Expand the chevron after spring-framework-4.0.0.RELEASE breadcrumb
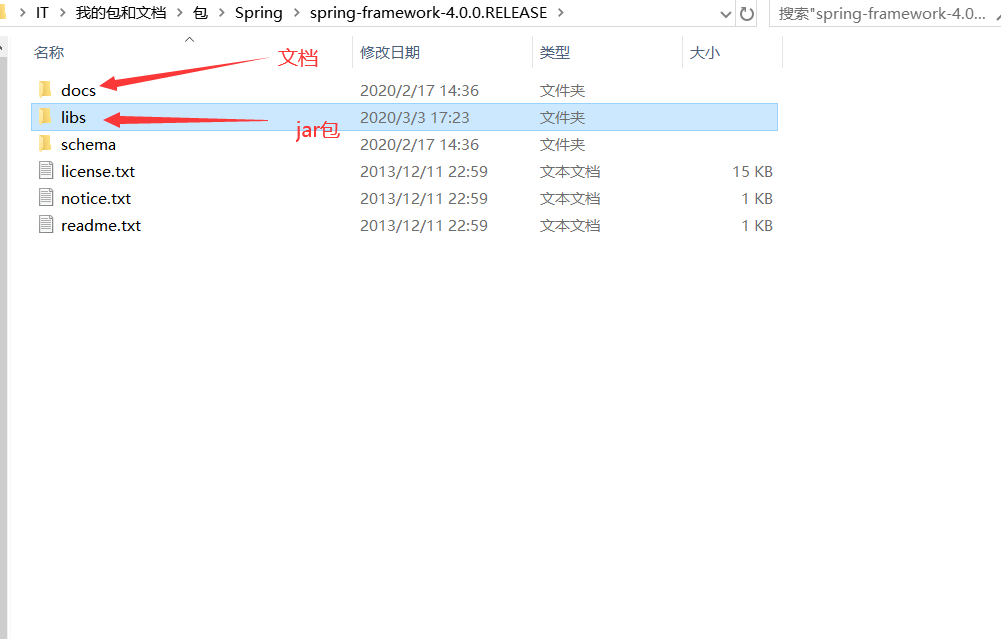1001x639 pixels. click(561, 13)
